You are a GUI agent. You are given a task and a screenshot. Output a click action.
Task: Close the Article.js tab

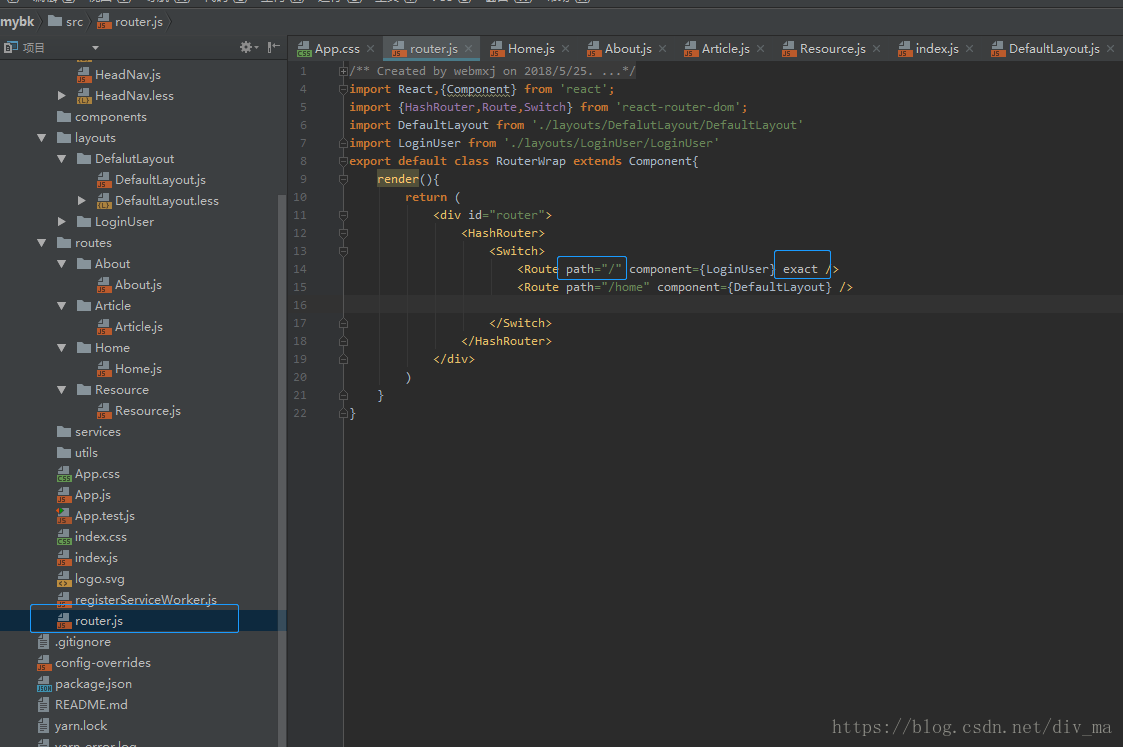pos(761,49)
